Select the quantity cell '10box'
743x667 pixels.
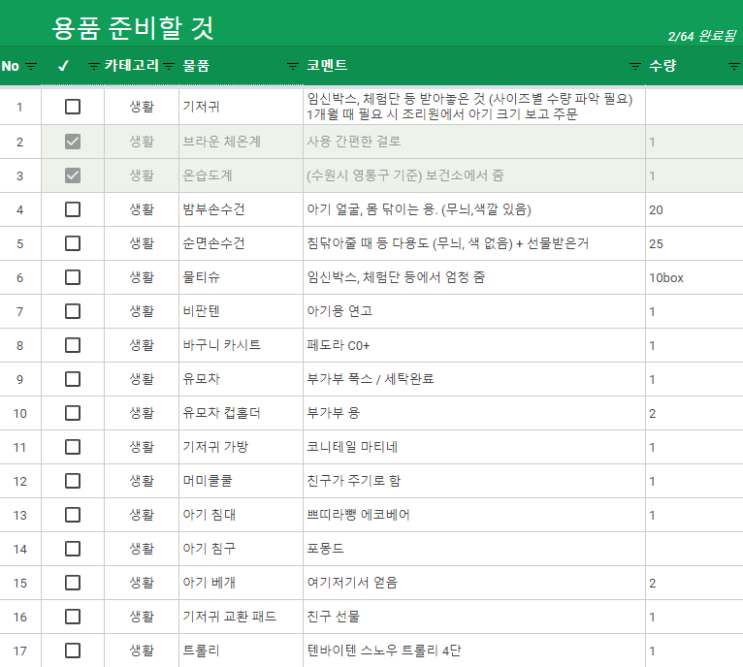pos(694,278)
